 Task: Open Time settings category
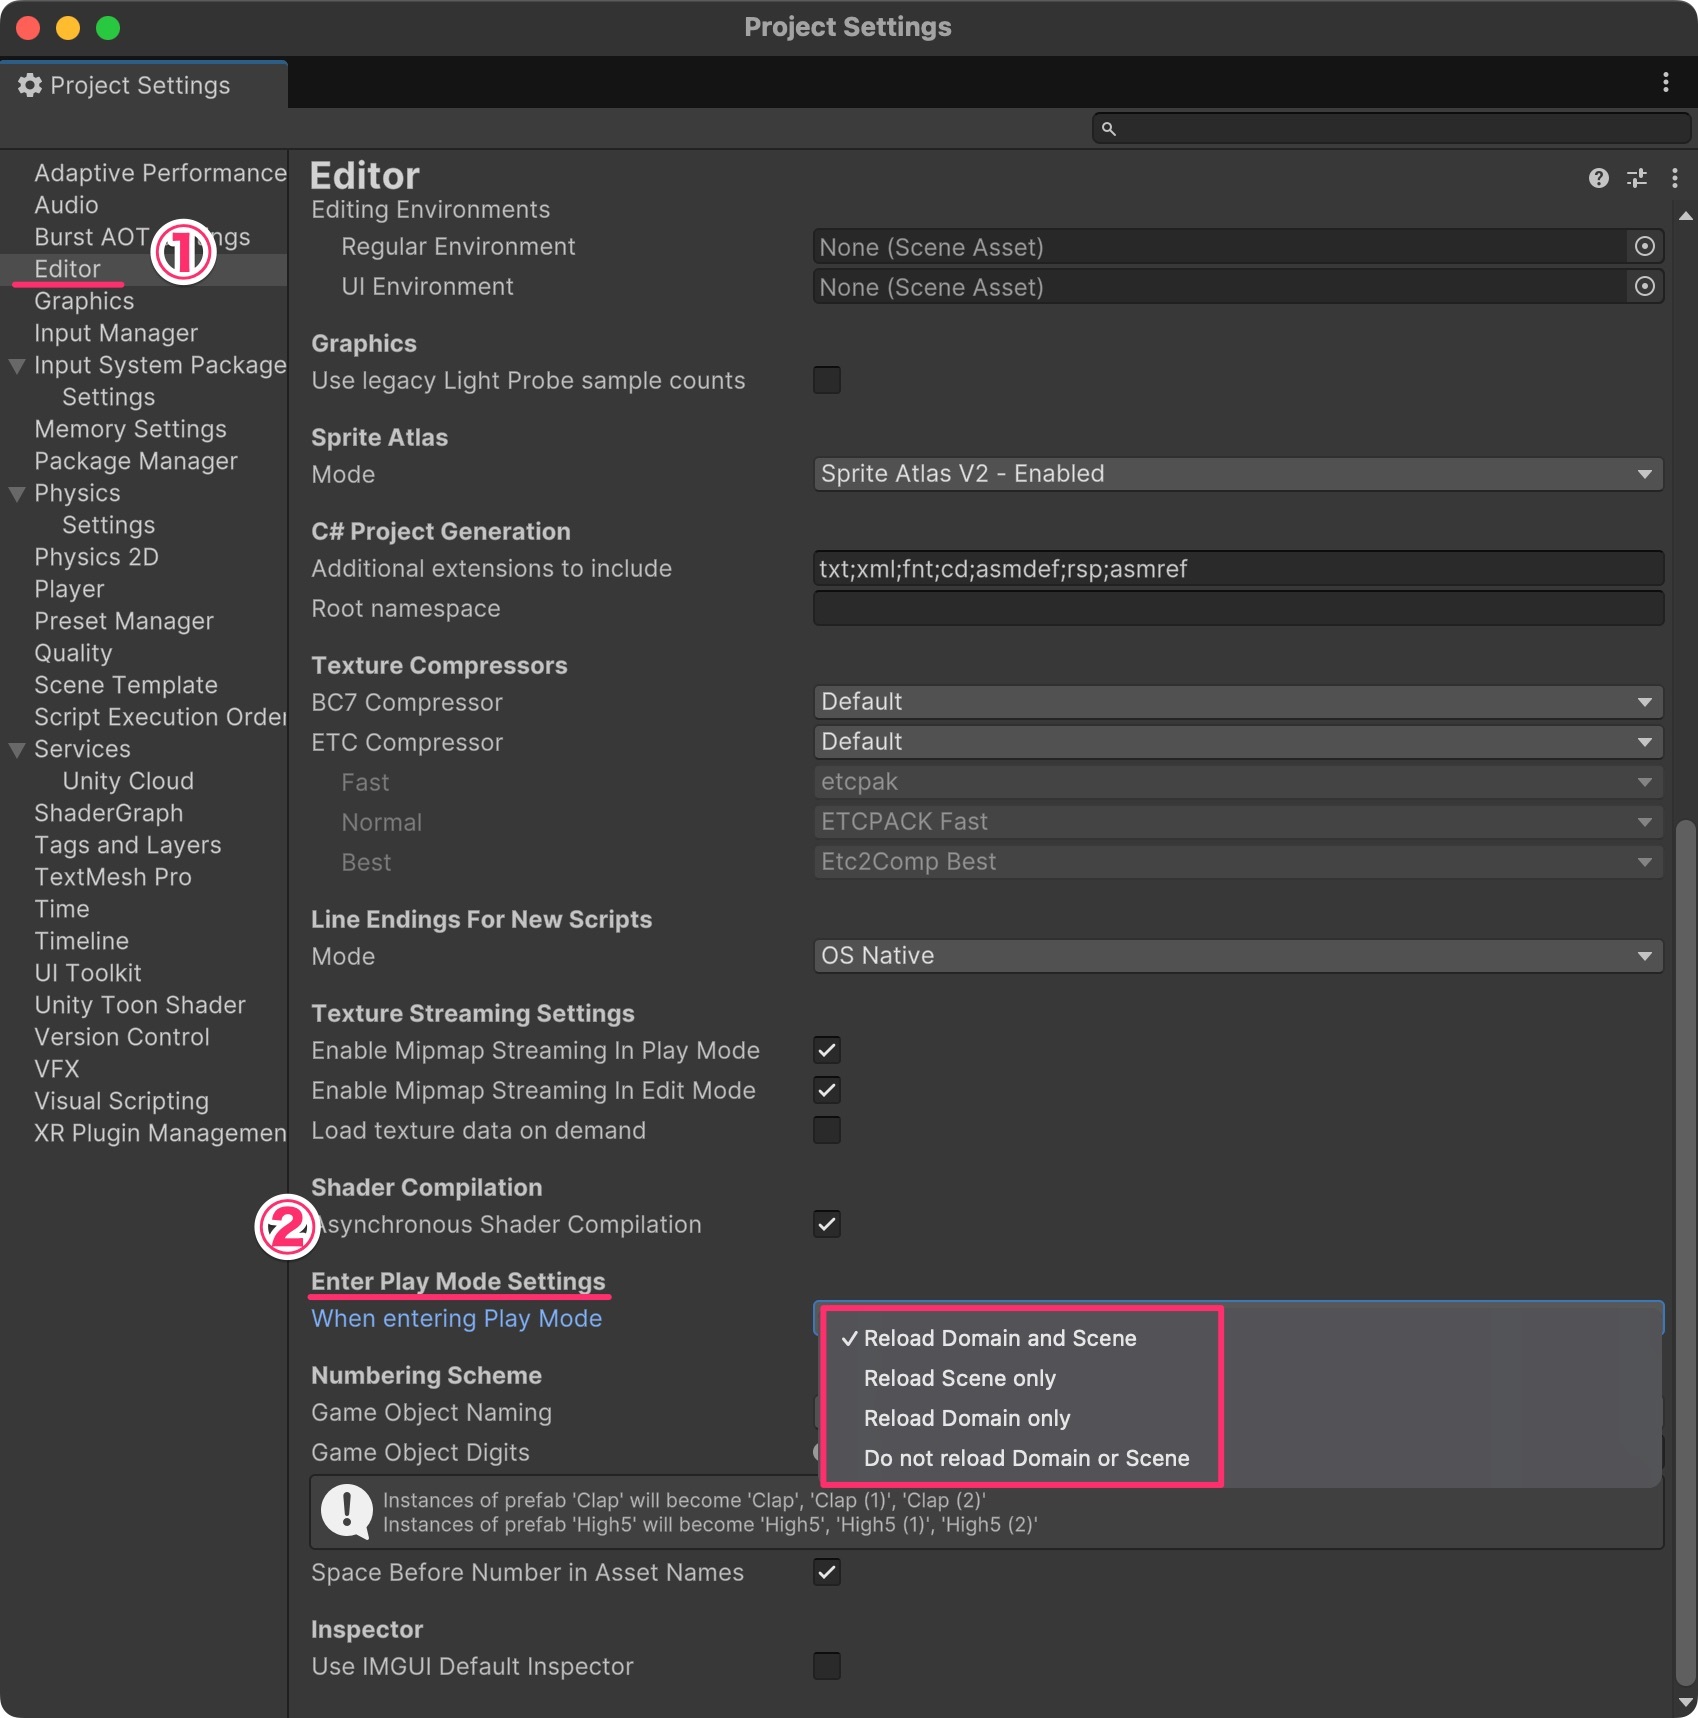tap(62, 909)
